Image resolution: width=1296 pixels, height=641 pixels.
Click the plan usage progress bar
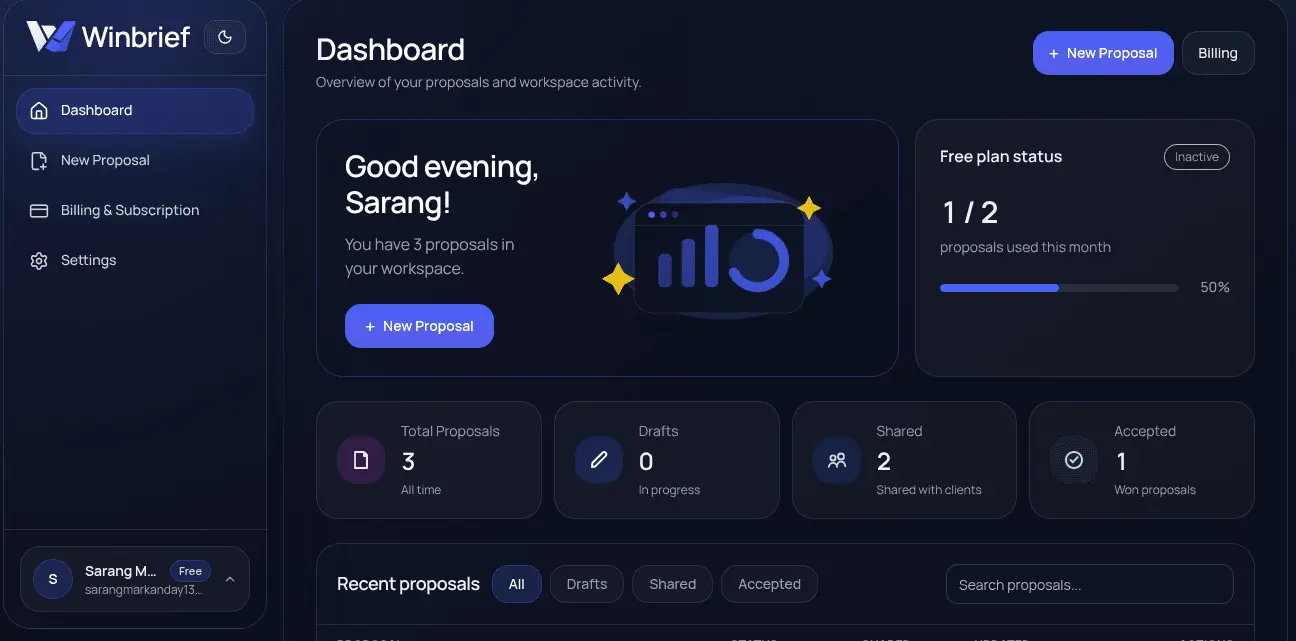coord(1059,288)
